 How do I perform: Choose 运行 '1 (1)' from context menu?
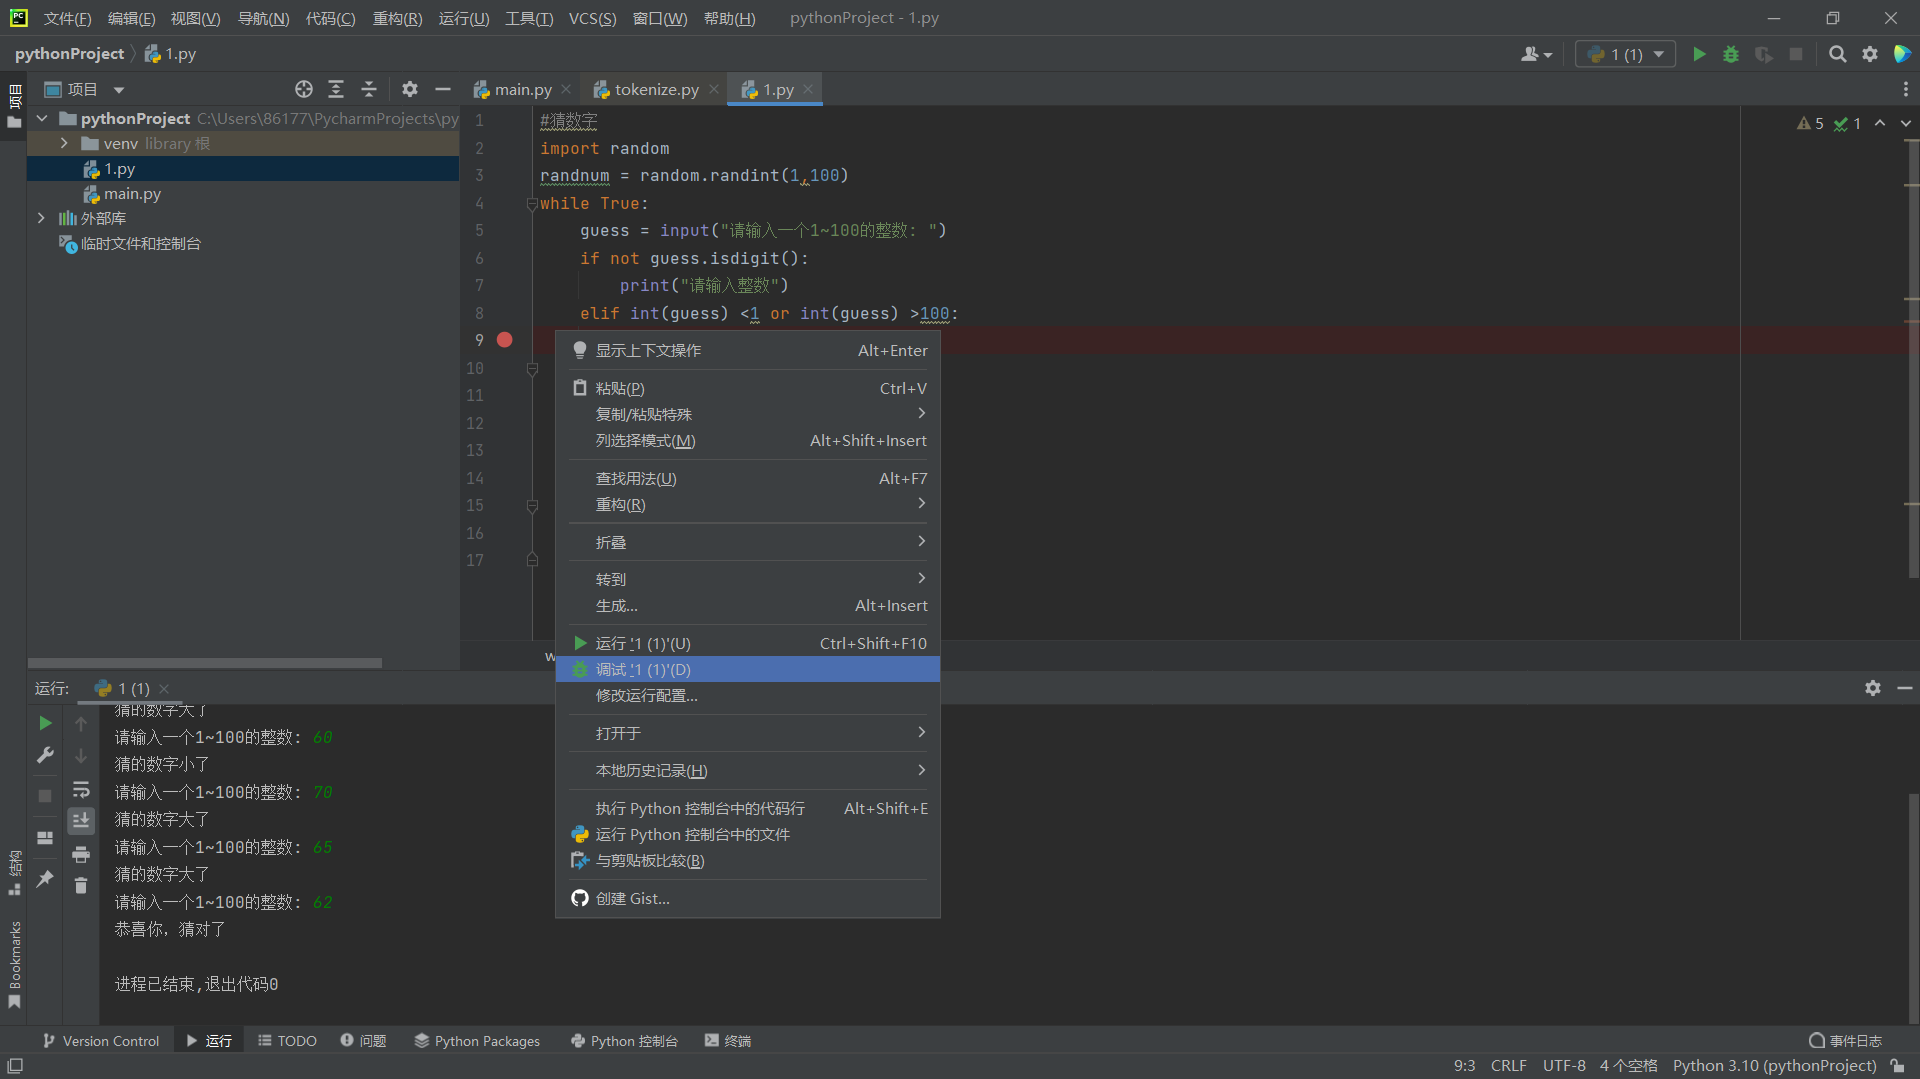[x=748, y=644]
